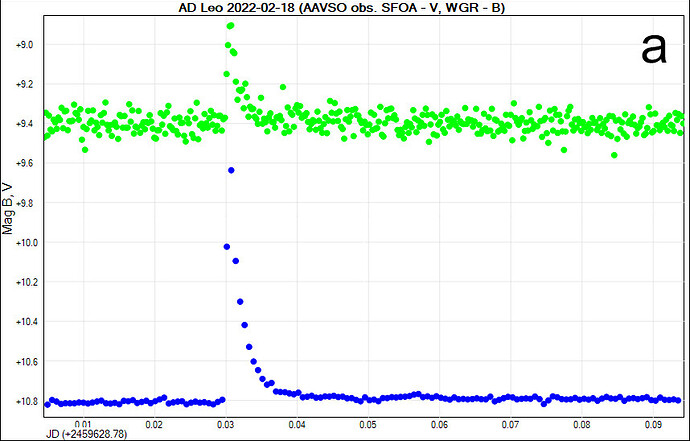690x441 pixels.
Task: Click the +10.0 y-axis tick label
Action: tap(24, 243)
